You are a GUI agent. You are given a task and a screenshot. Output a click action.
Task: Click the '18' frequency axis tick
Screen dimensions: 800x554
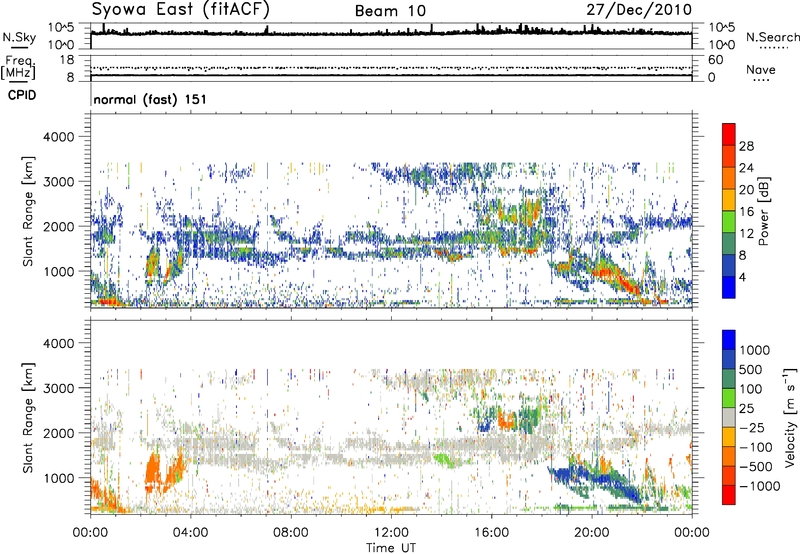[x=67, y=60]
